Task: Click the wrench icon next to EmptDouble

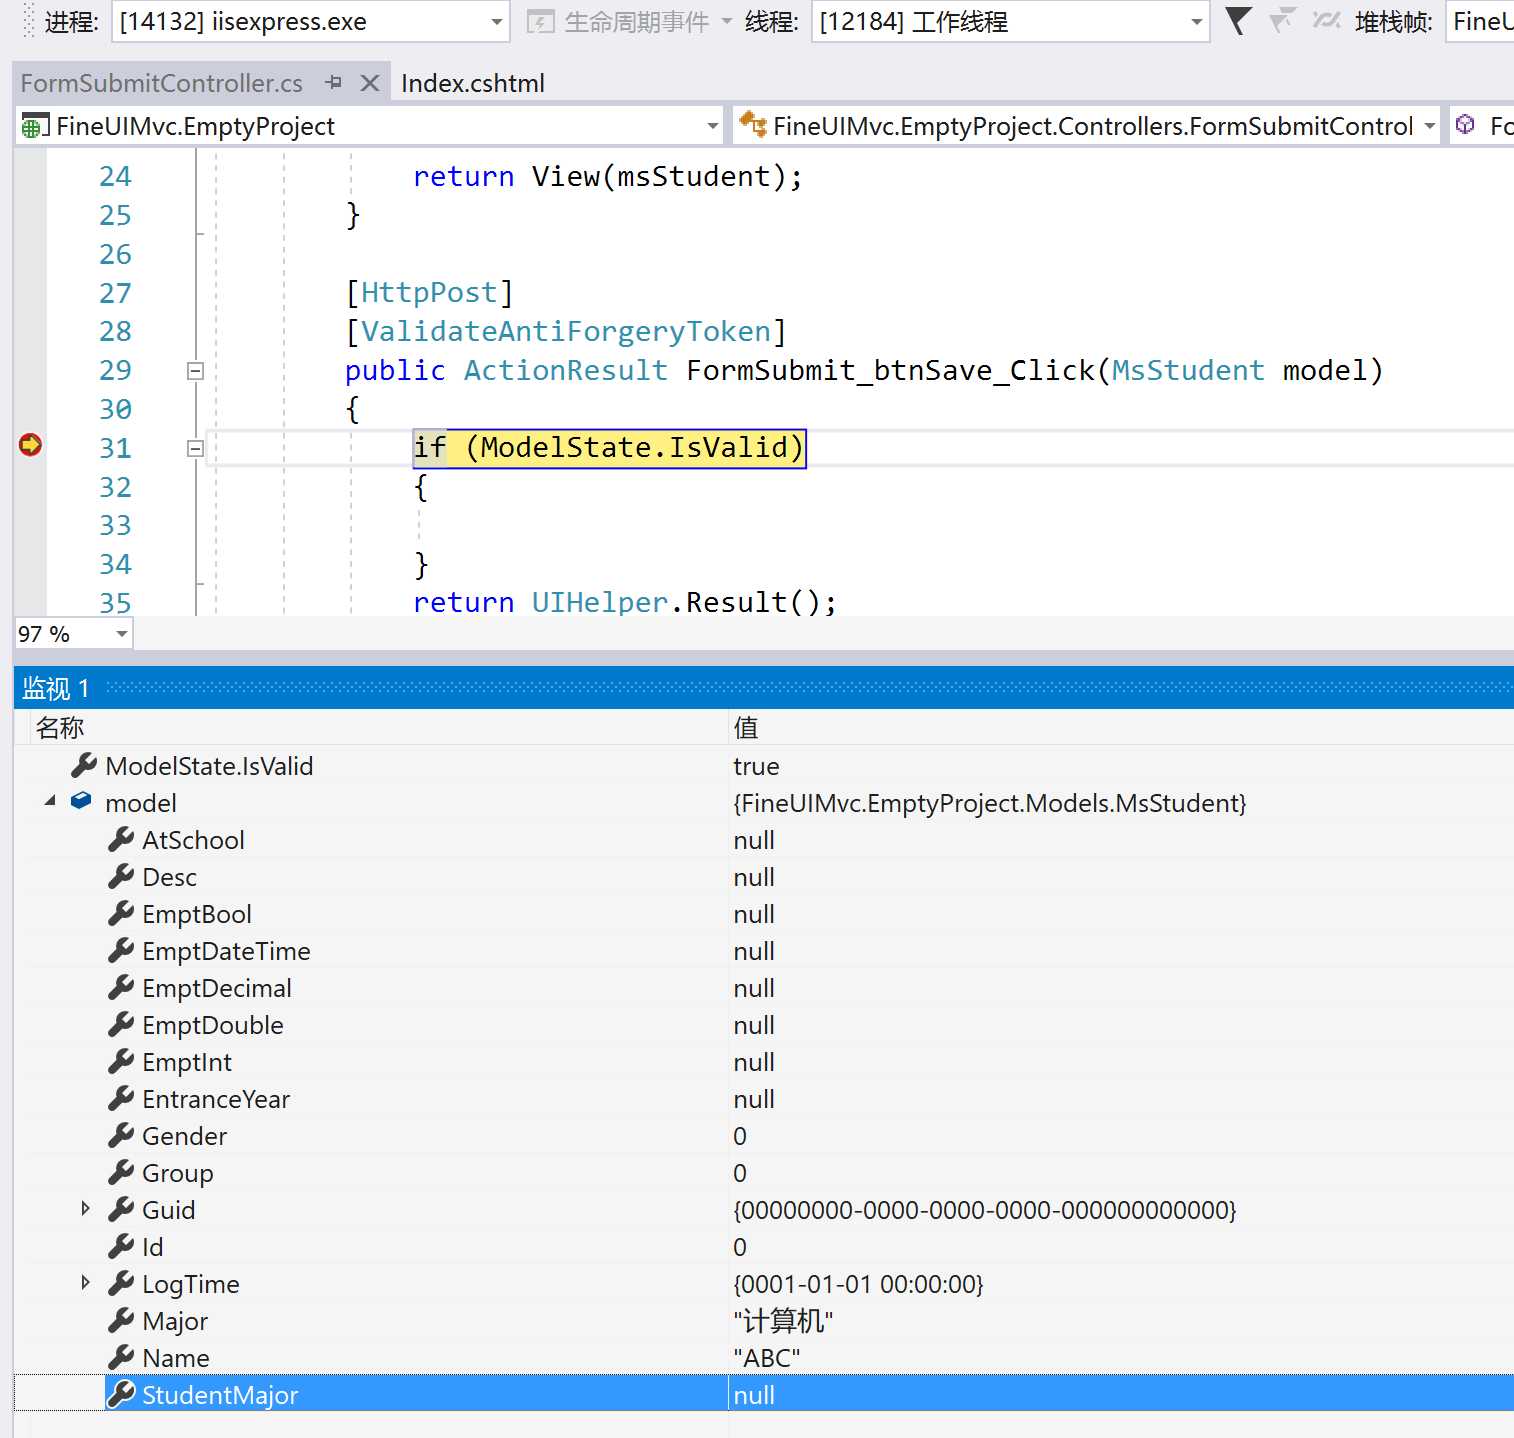Action: [121, 1024]
